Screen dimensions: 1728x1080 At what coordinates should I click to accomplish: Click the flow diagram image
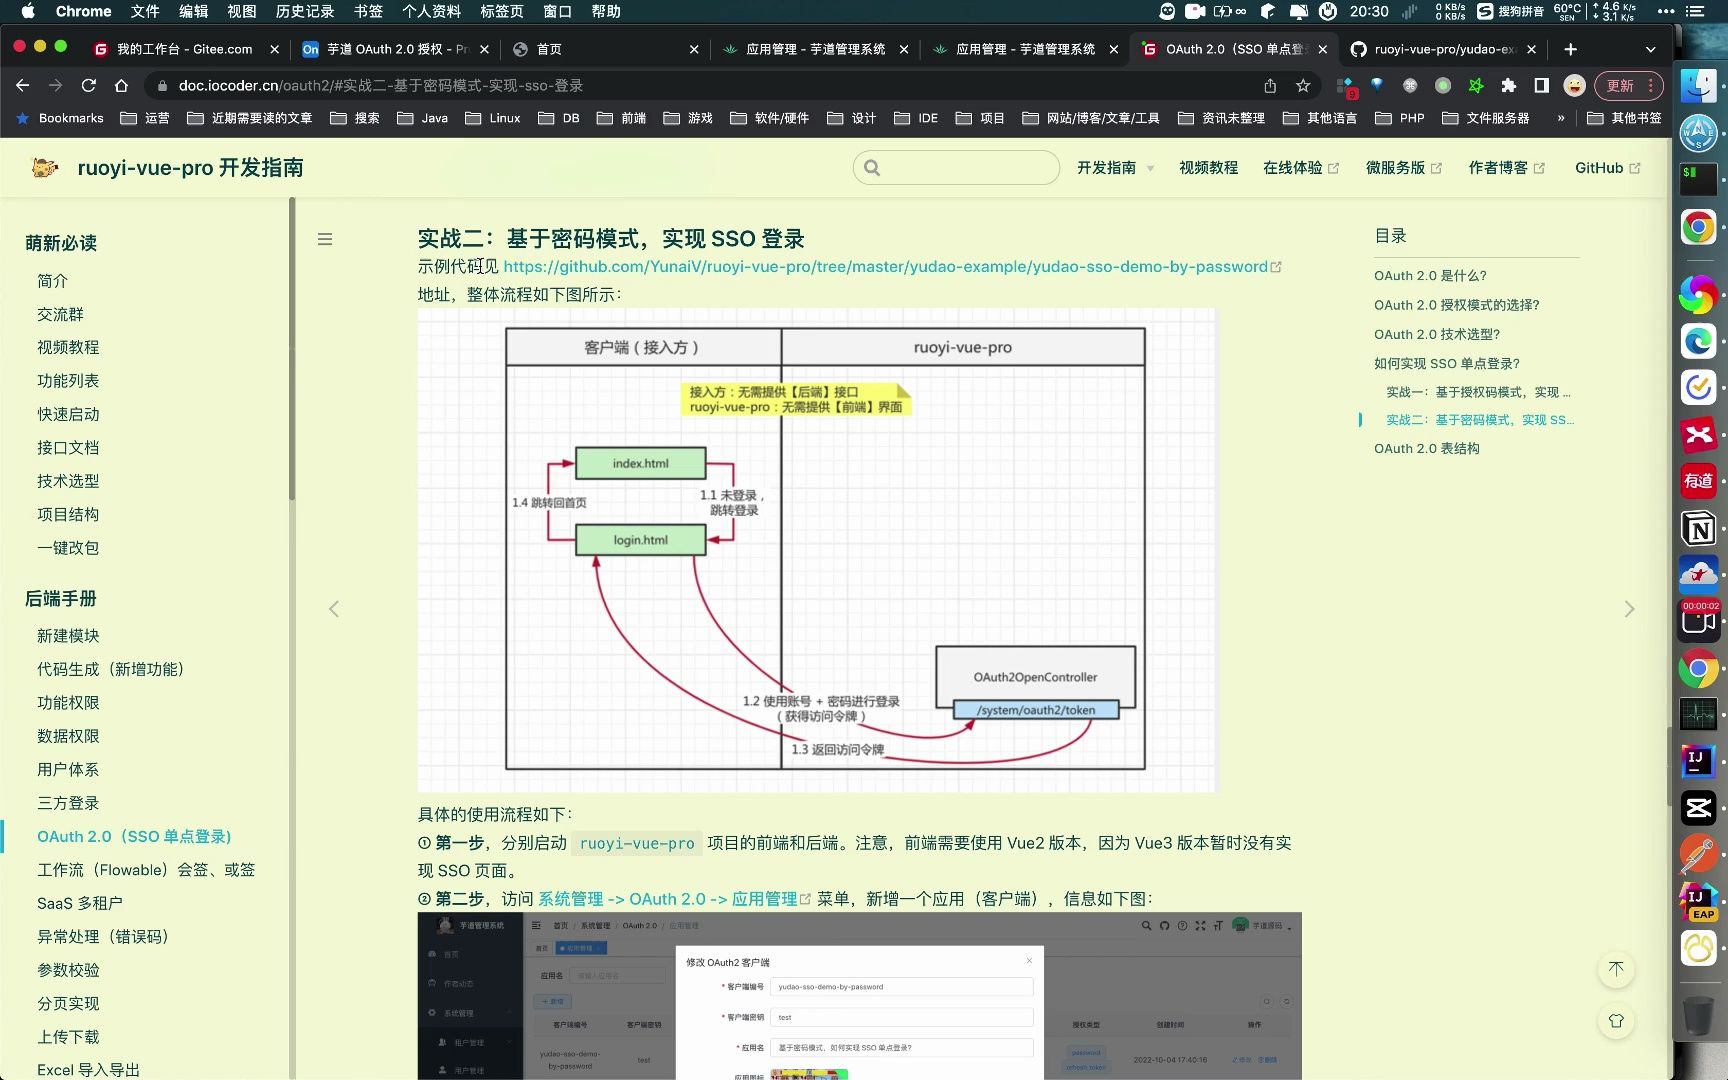click(817, 550)
